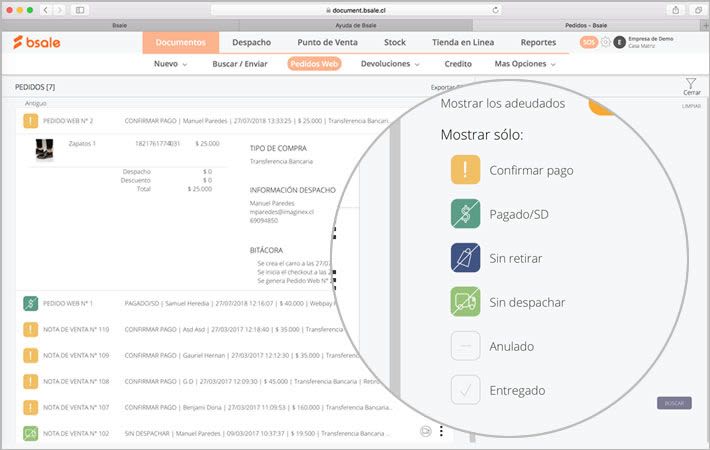This screenshot has height=450, width=710.
Task: Open the settings gear in header
Action: pos(605,42)
